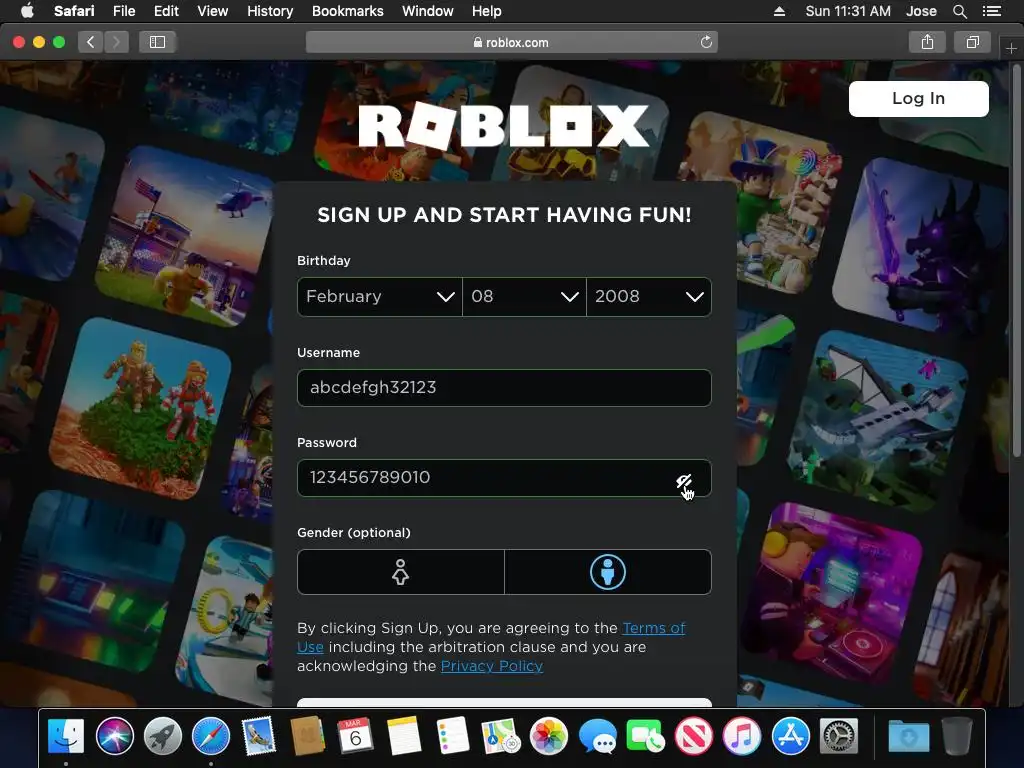Image resolution: width=1024 pixels, height=768 pixels.
Task: Open the birthday month dropdown
Action: pos(380,296)
